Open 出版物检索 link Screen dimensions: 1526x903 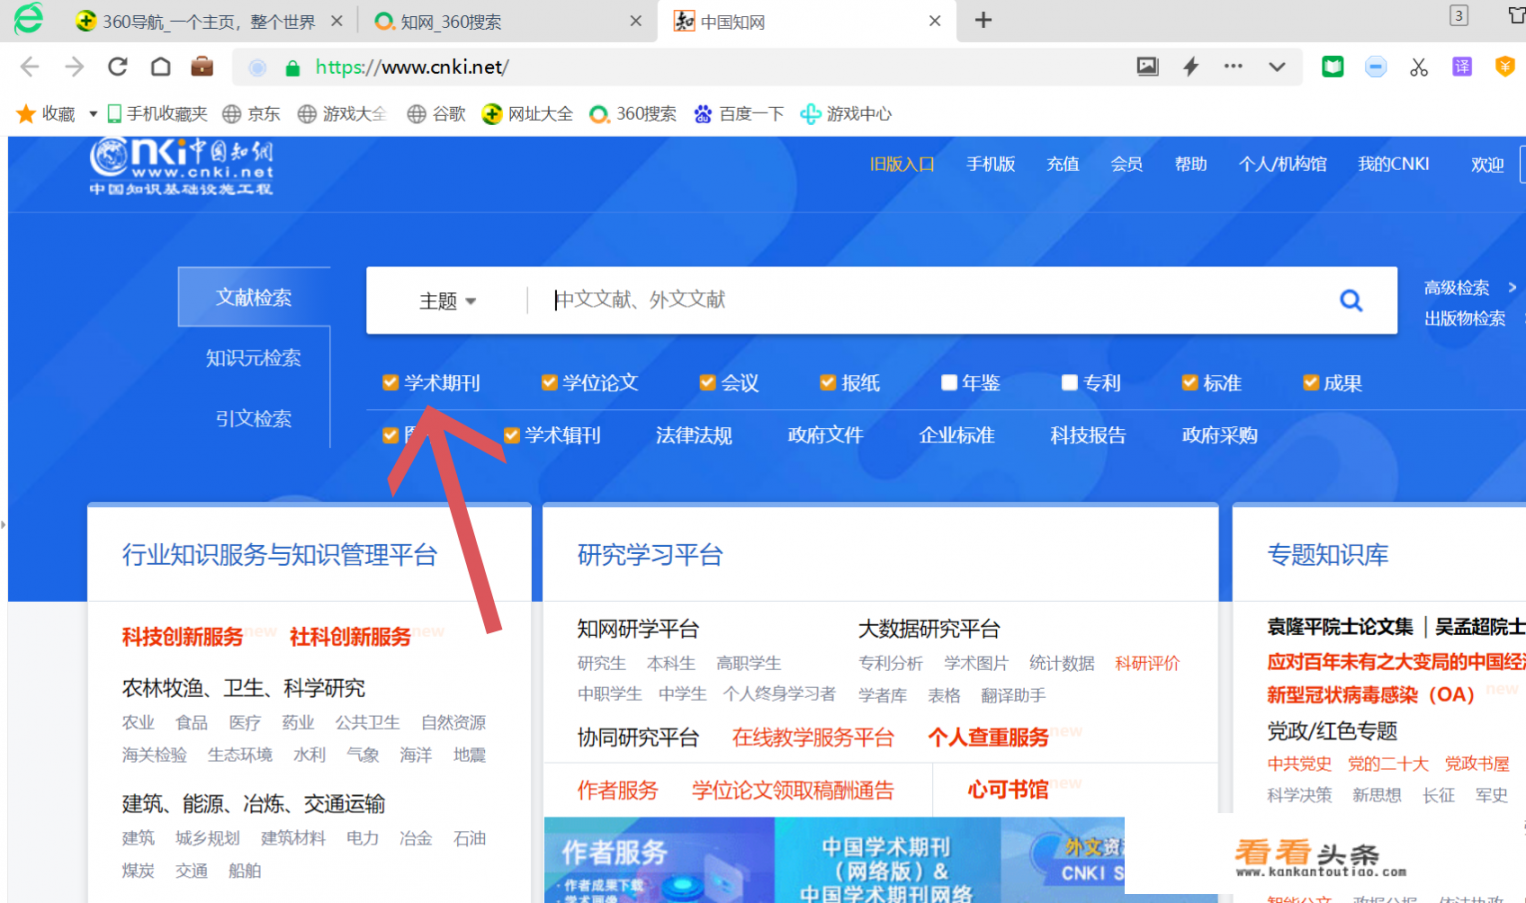coord(1465,318)
